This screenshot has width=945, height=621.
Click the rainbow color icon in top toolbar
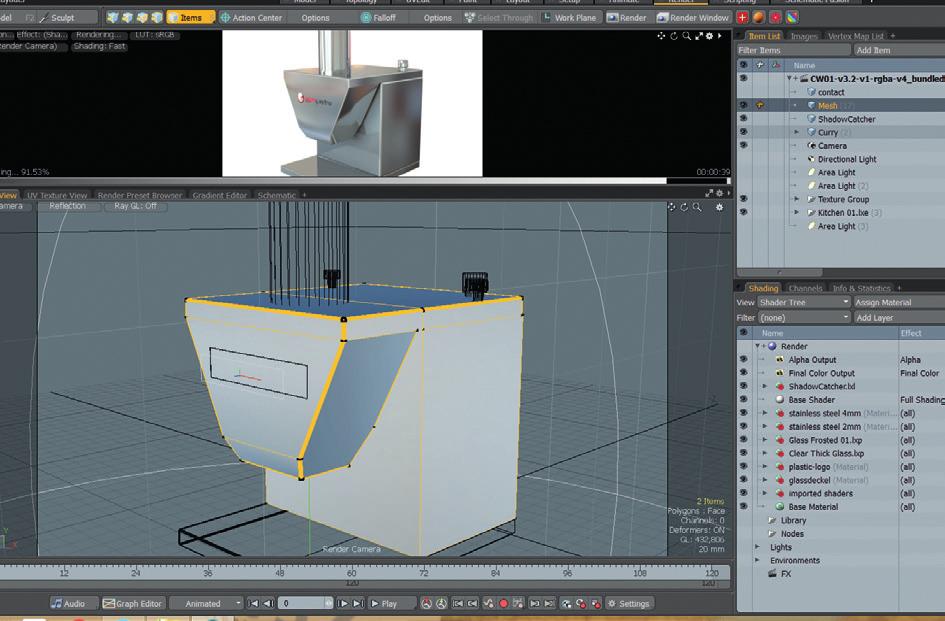tap(793, 17)
